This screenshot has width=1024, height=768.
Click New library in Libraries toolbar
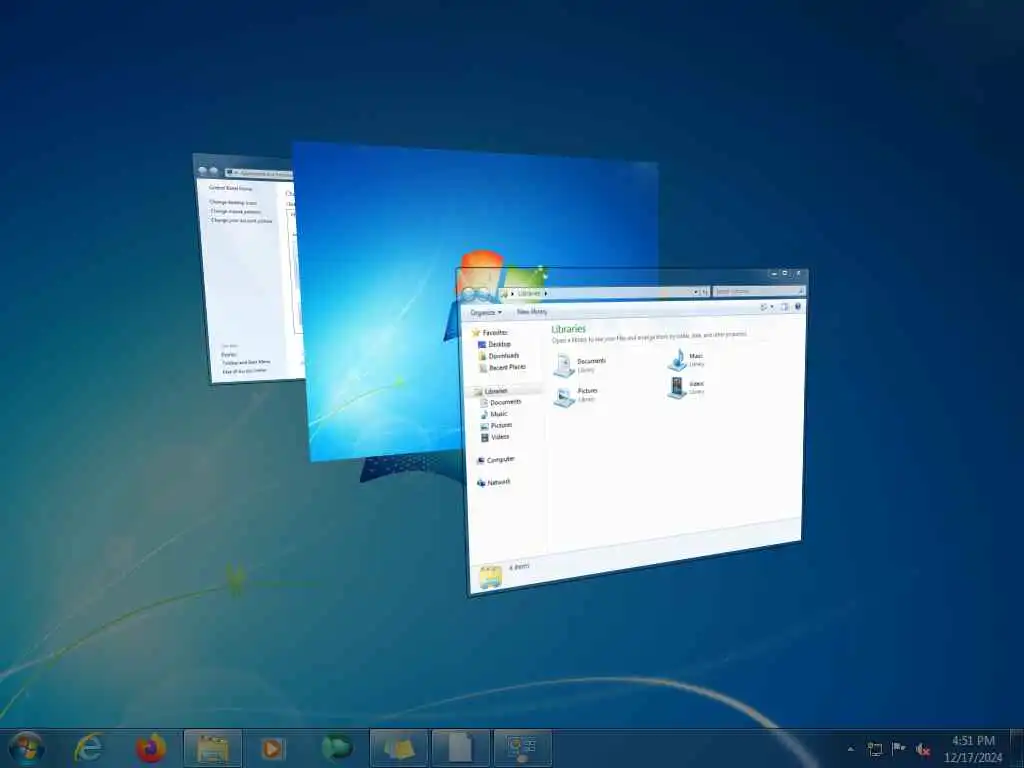[x=532, y=312]
